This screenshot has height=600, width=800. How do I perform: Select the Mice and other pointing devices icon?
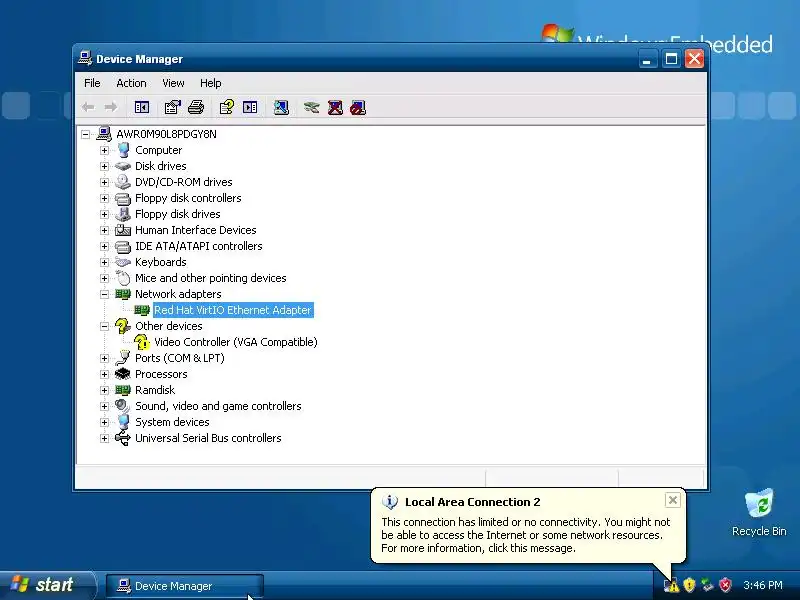click(x=123, y=278)
